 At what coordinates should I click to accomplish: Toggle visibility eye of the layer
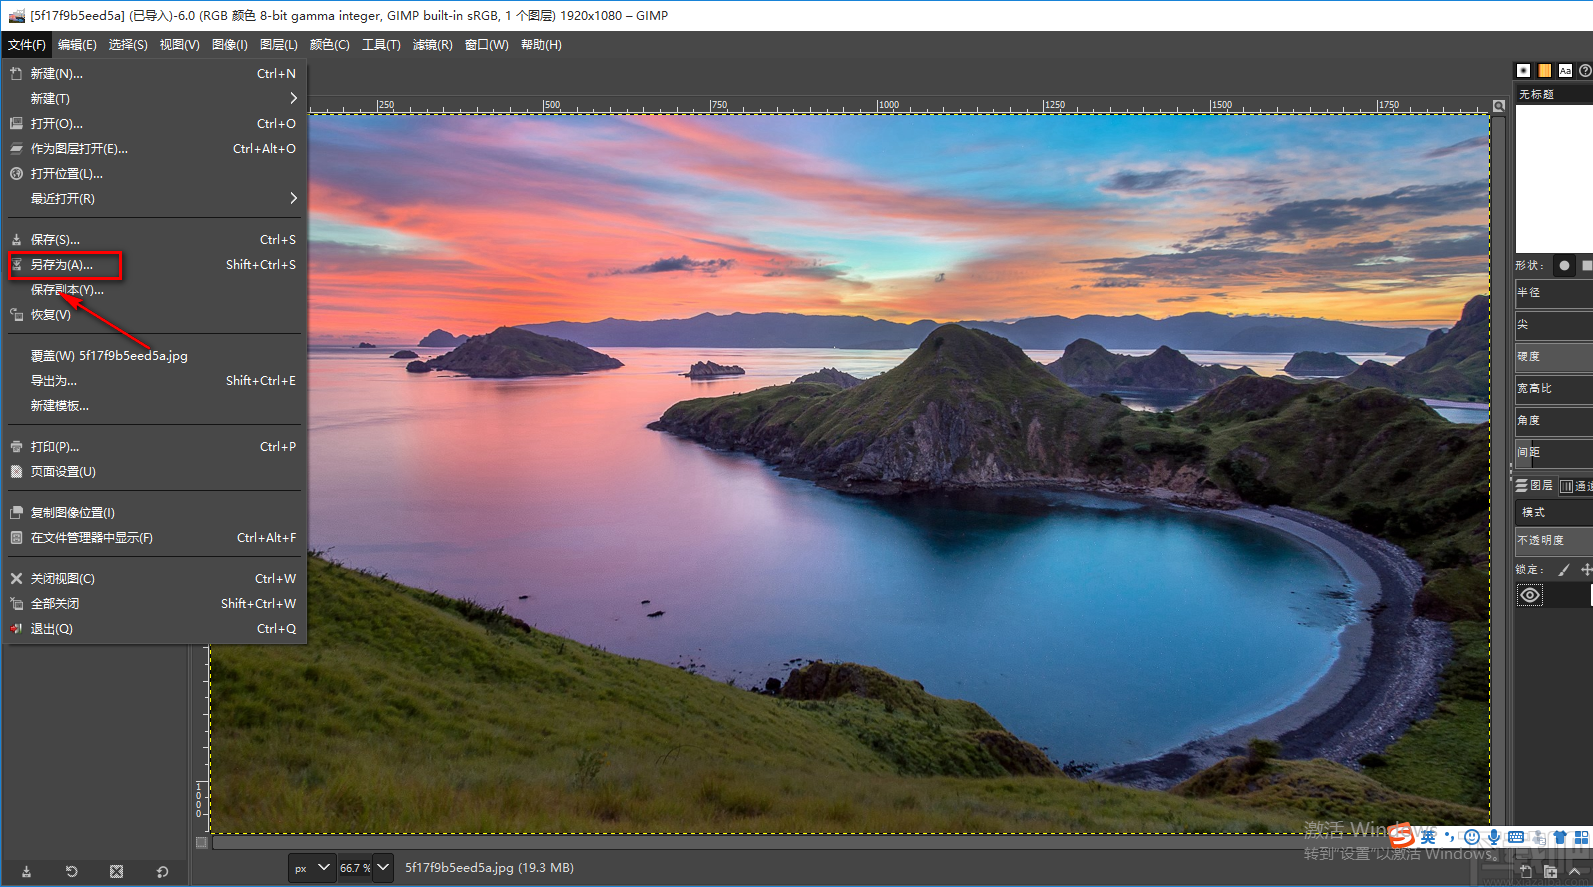pyautogui.click(x=1529, y=595)
